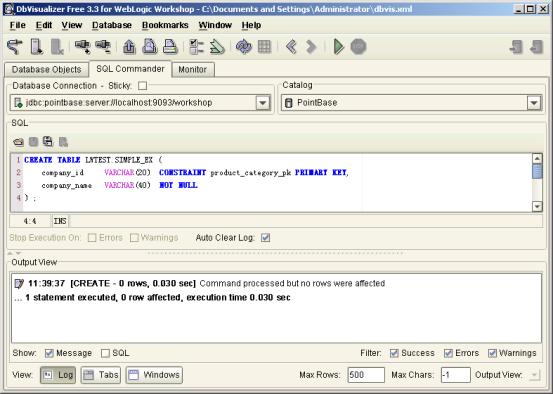Click the reconnect plug cable icon in toolbar
Image resolution: width=553 pixels, height=394 pixels.
[15, 46]
